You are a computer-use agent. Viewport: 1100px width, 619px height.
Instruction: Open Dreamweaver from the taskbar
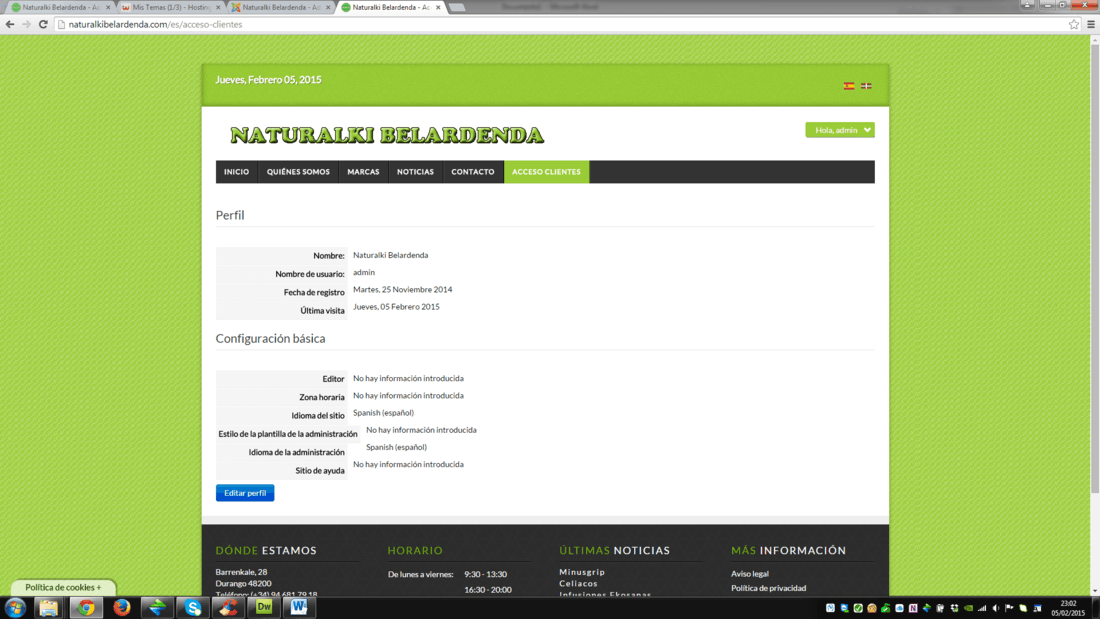(x=264, y=608)
